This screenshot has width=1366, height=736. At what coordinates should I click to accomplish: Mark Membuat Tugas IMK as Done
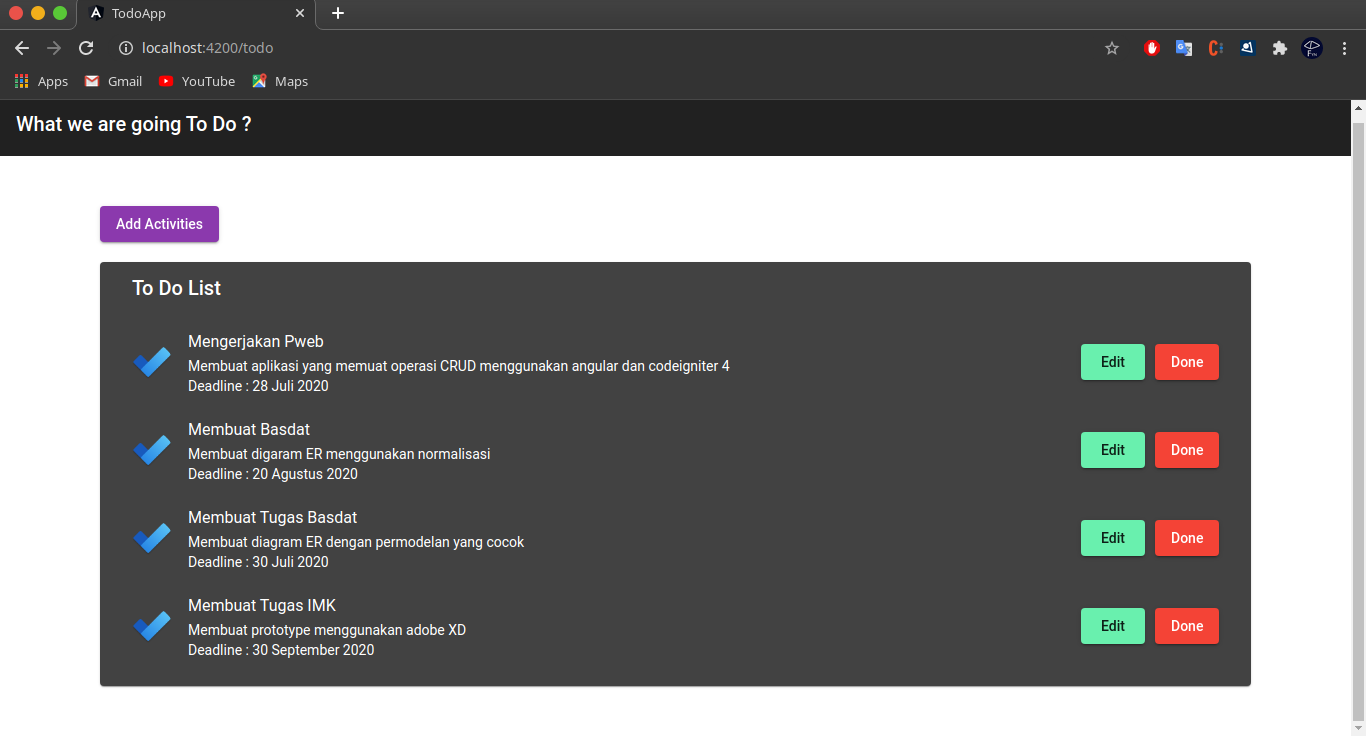point(1187,626)
